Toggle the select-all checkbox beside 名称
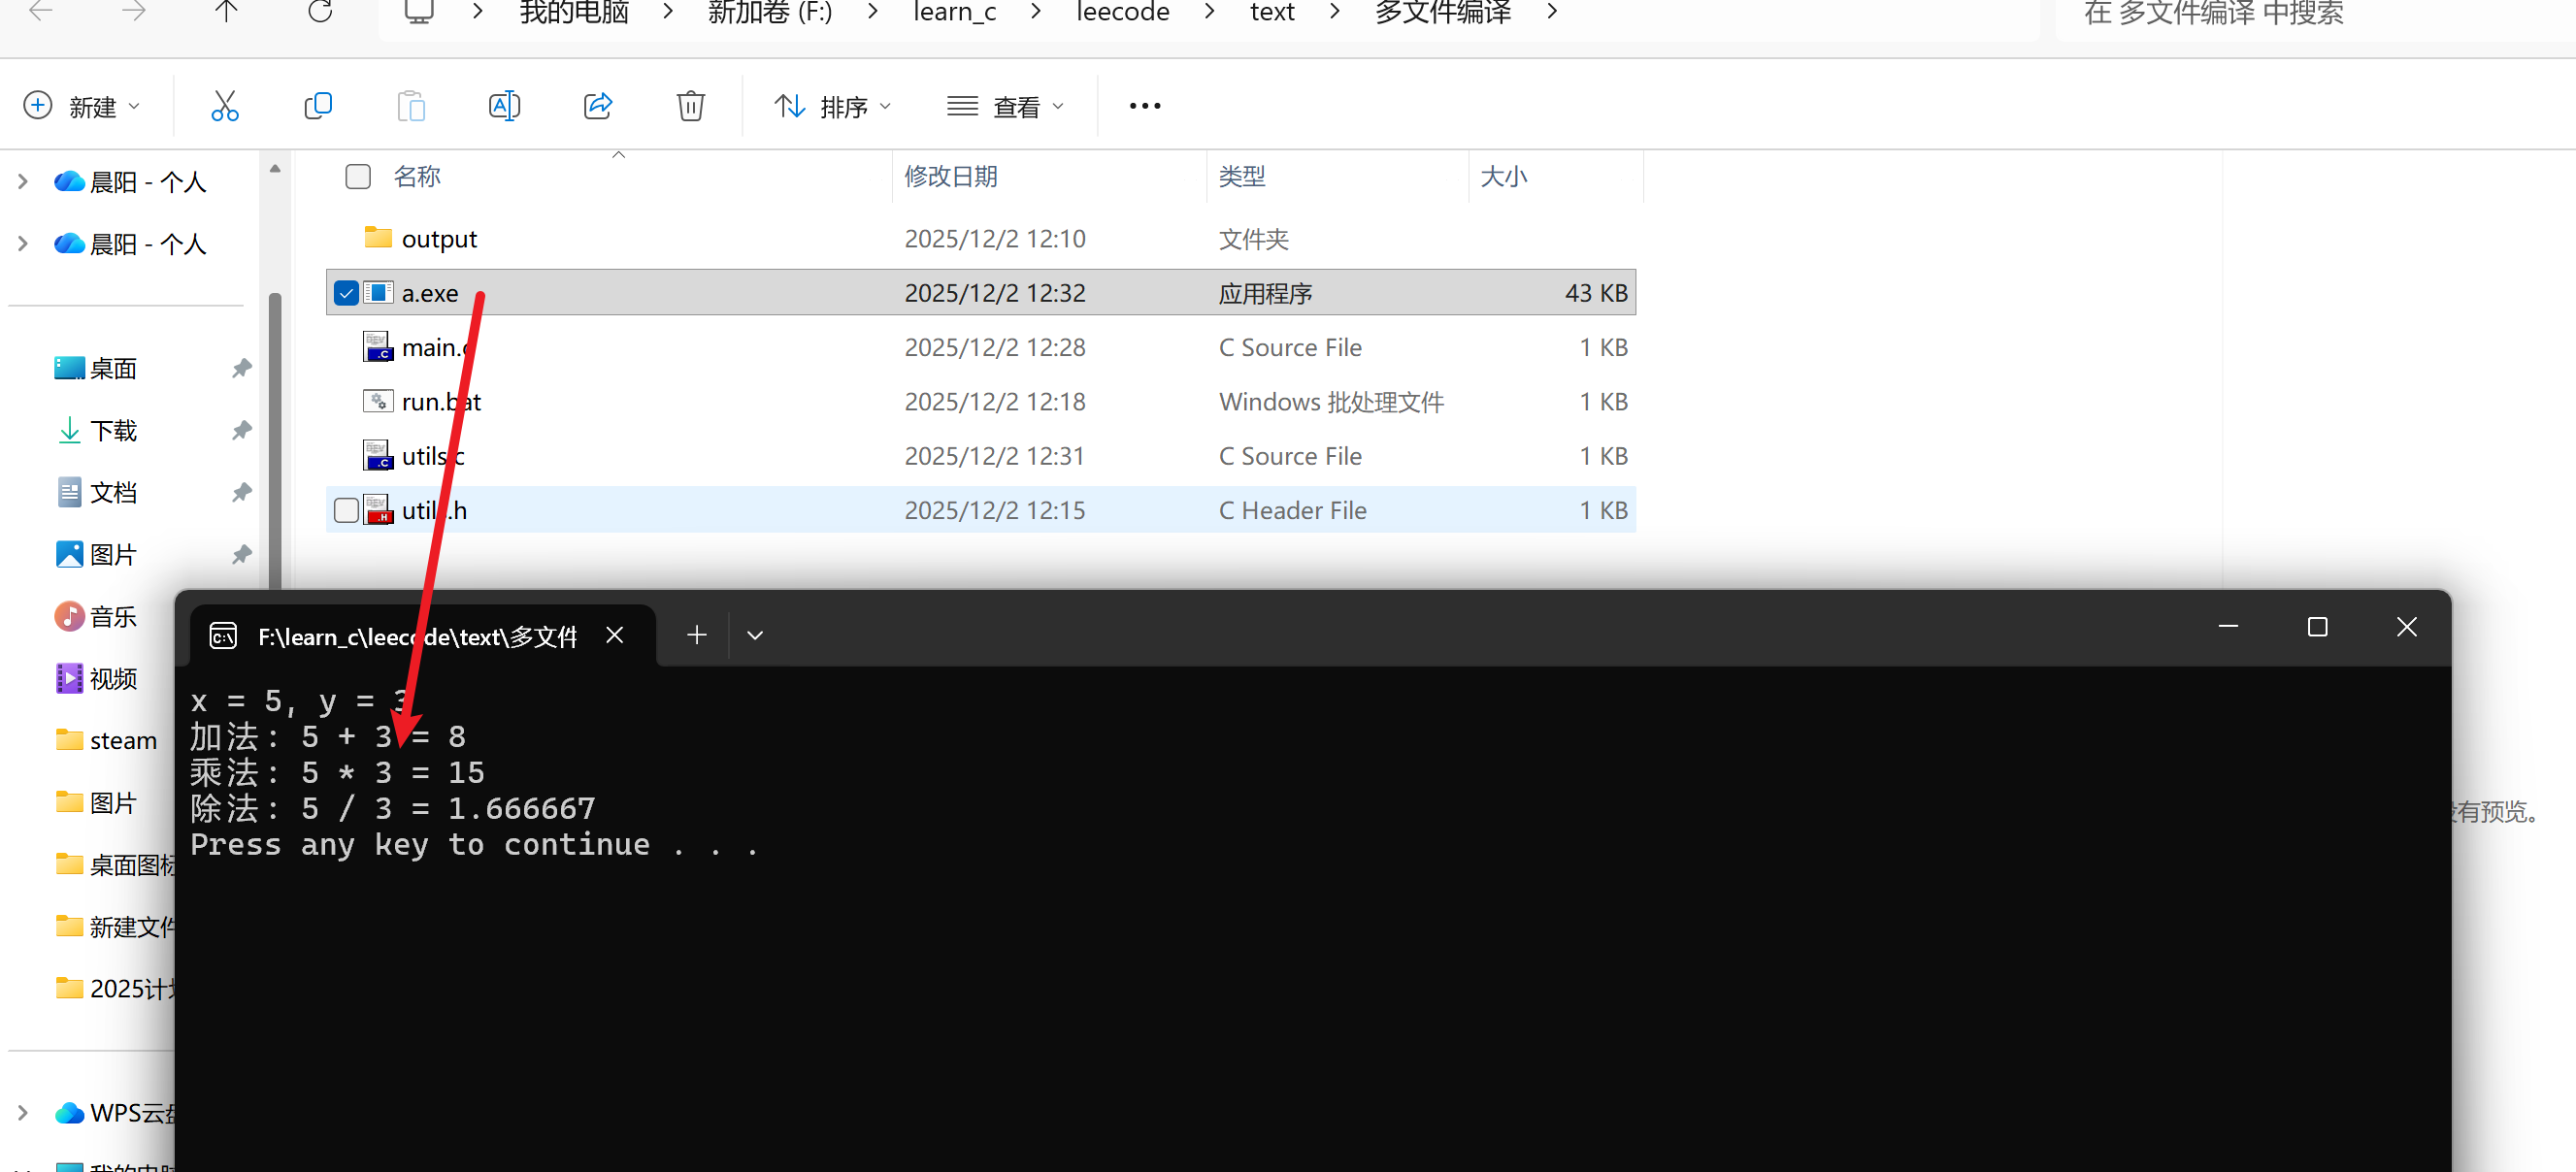Screen dimensions: 2576x1172 [357, 177]
